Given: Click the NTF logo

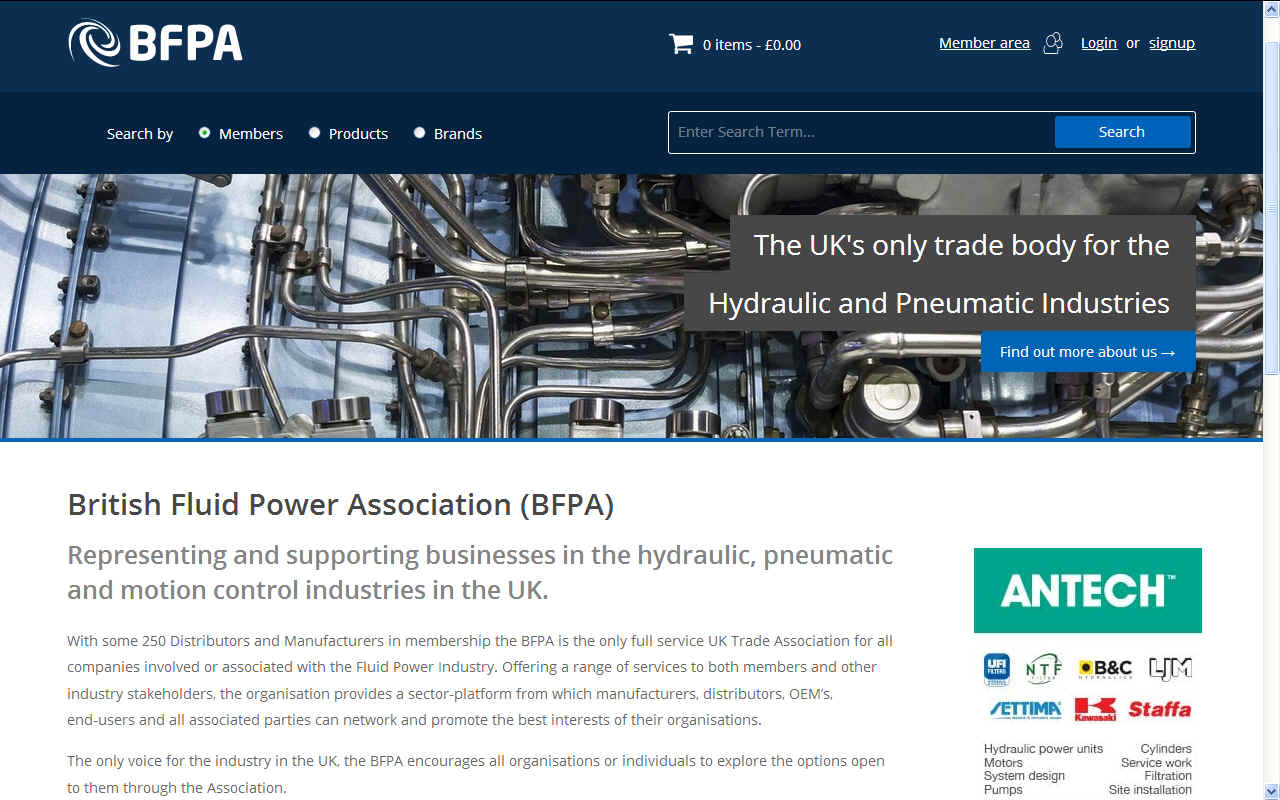Looking at the screenshot, I should coord(1042,669).
